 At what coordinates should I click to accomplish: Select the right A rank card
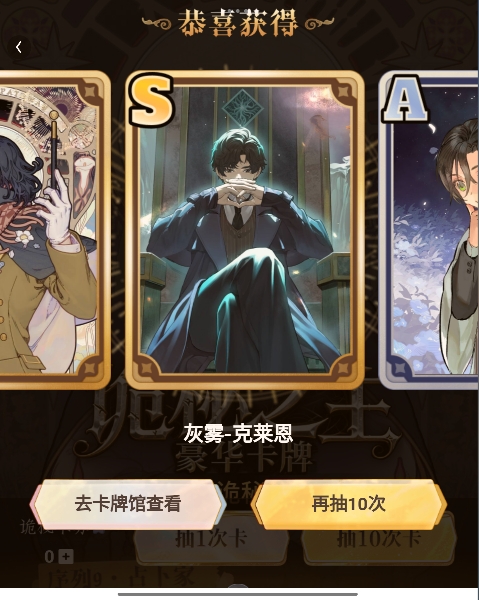click(x=428, y=230)
